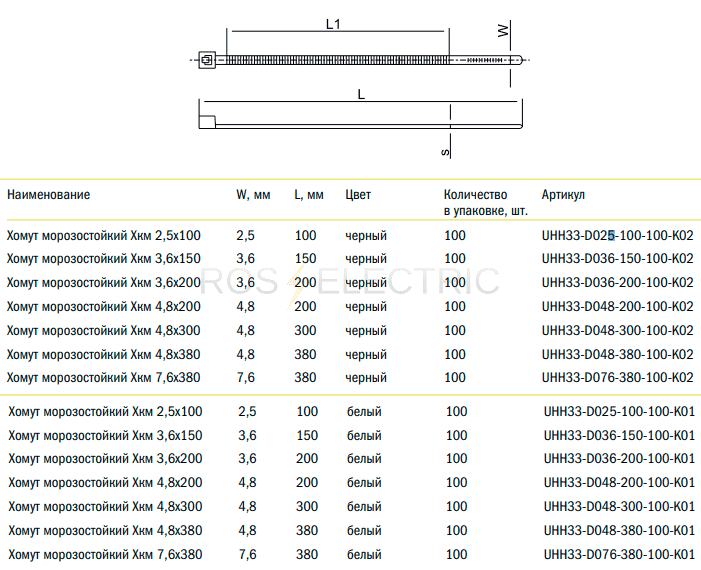
Task: Select article UHH33-D076-380-100-K02
Action: pos(617,378)
